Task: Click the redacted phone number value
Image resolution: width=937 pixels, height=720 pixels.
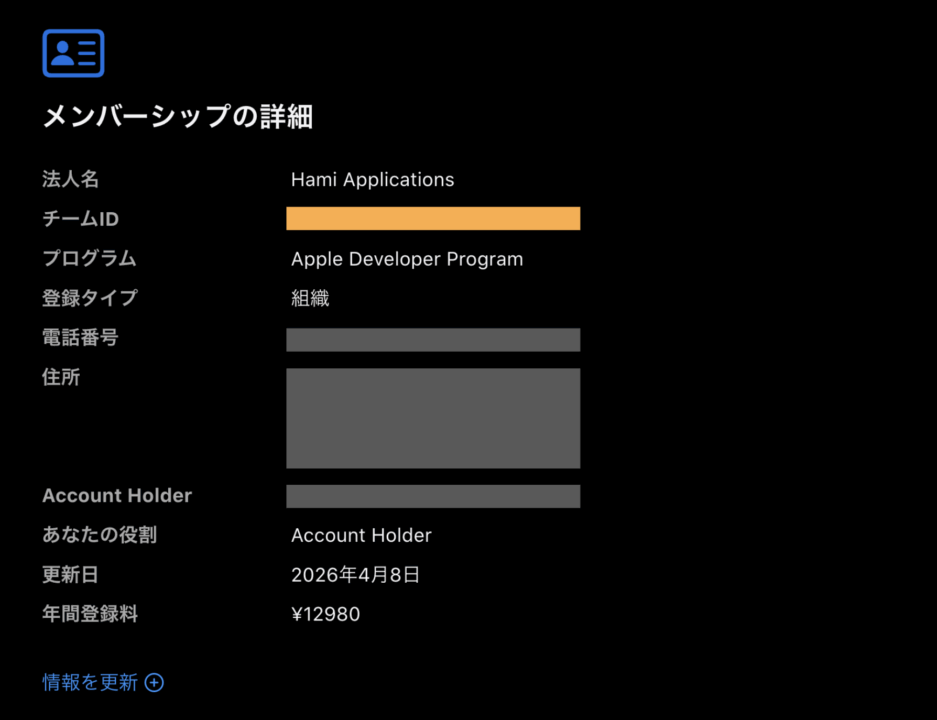Action: (433, 339)
